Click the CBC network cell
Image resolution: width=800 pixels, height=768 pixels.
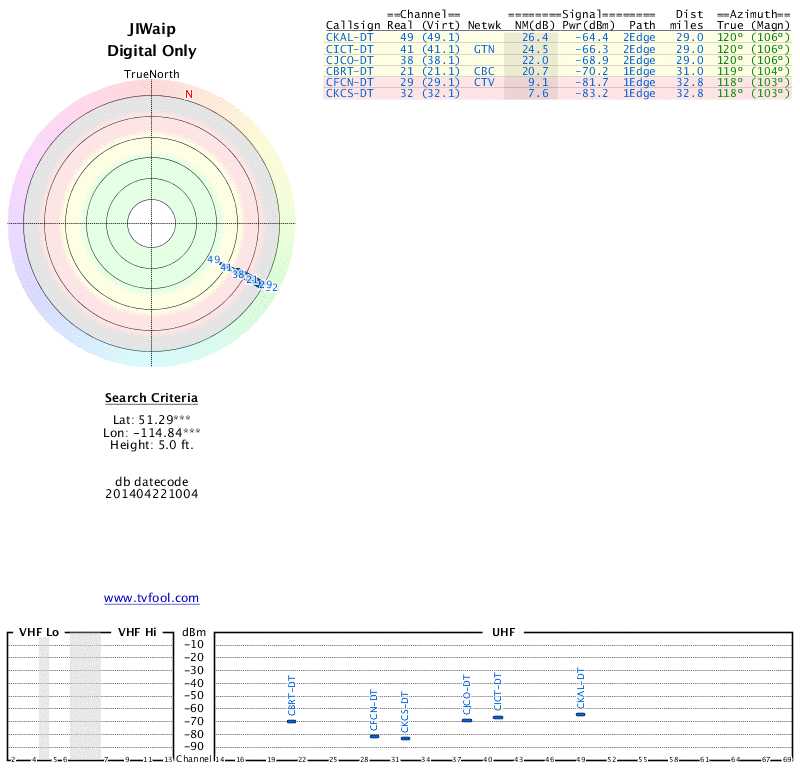tap(484, 71)
